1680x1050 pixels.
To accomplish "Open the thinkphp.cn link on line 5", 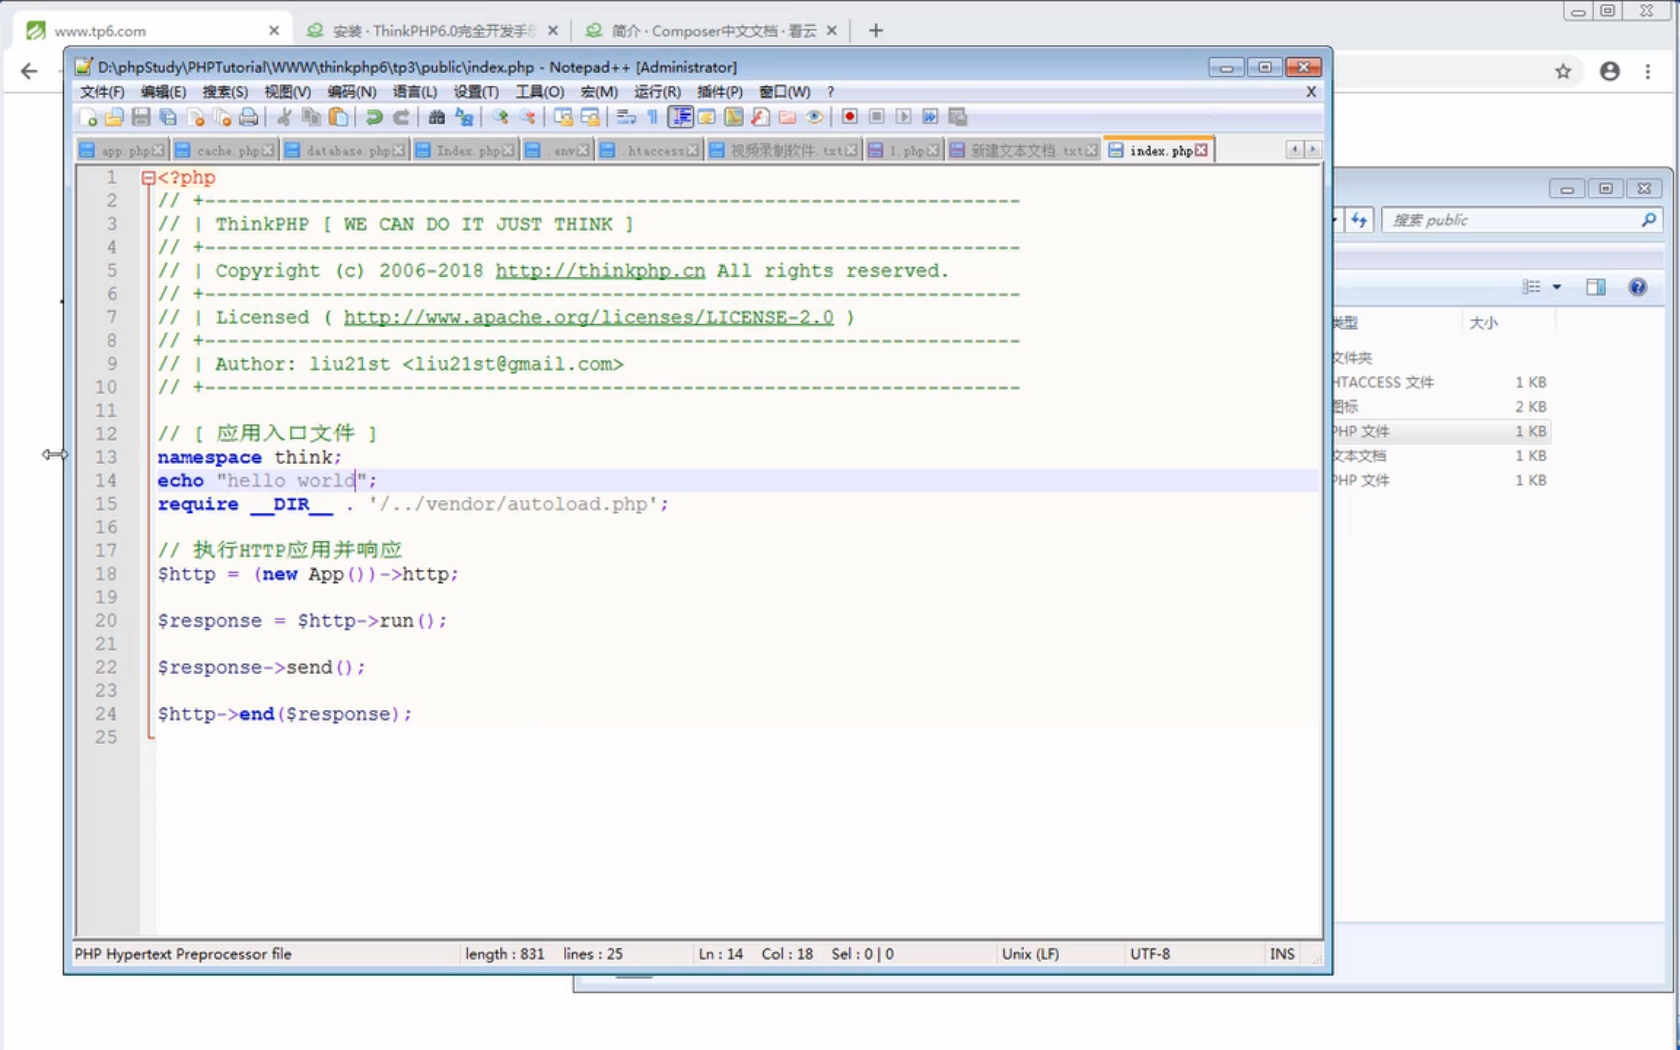I will [x=600, y=271].
